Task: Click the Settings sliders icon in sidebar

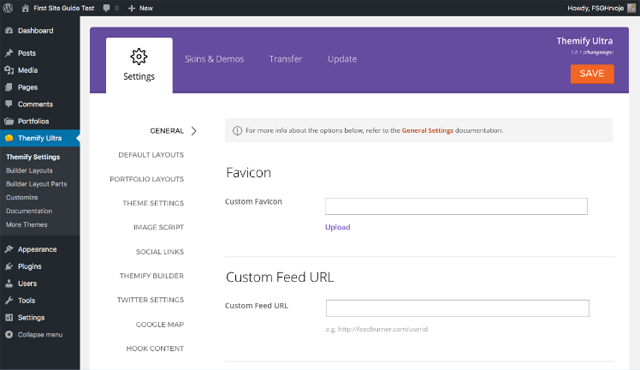Action: 9,317
